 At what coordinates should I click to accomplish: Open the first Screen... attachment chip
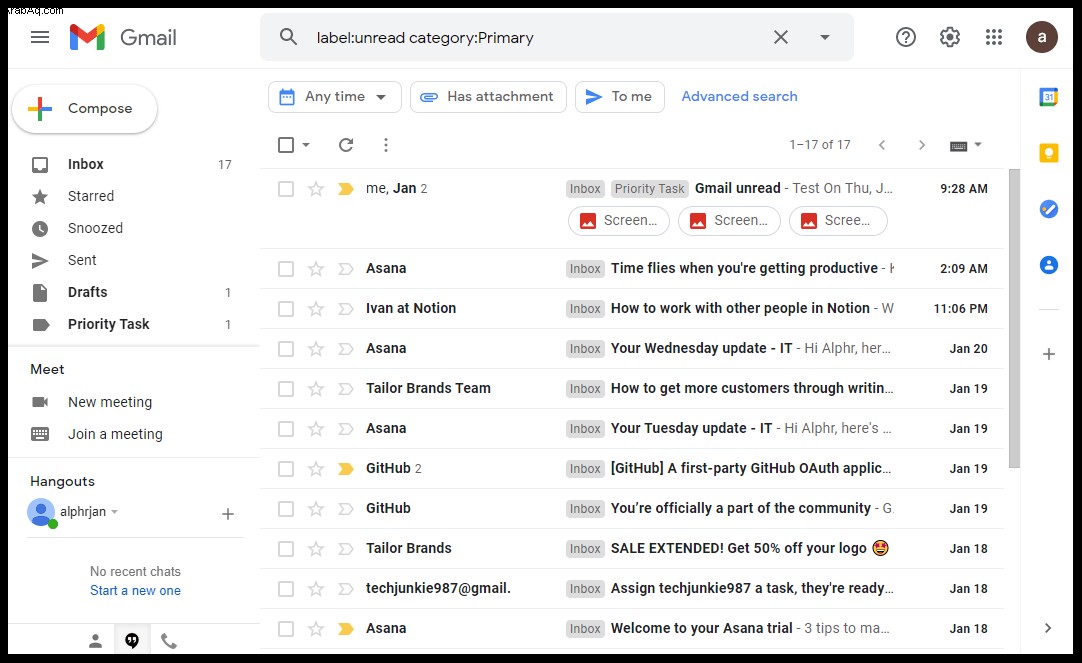[618, 221]
